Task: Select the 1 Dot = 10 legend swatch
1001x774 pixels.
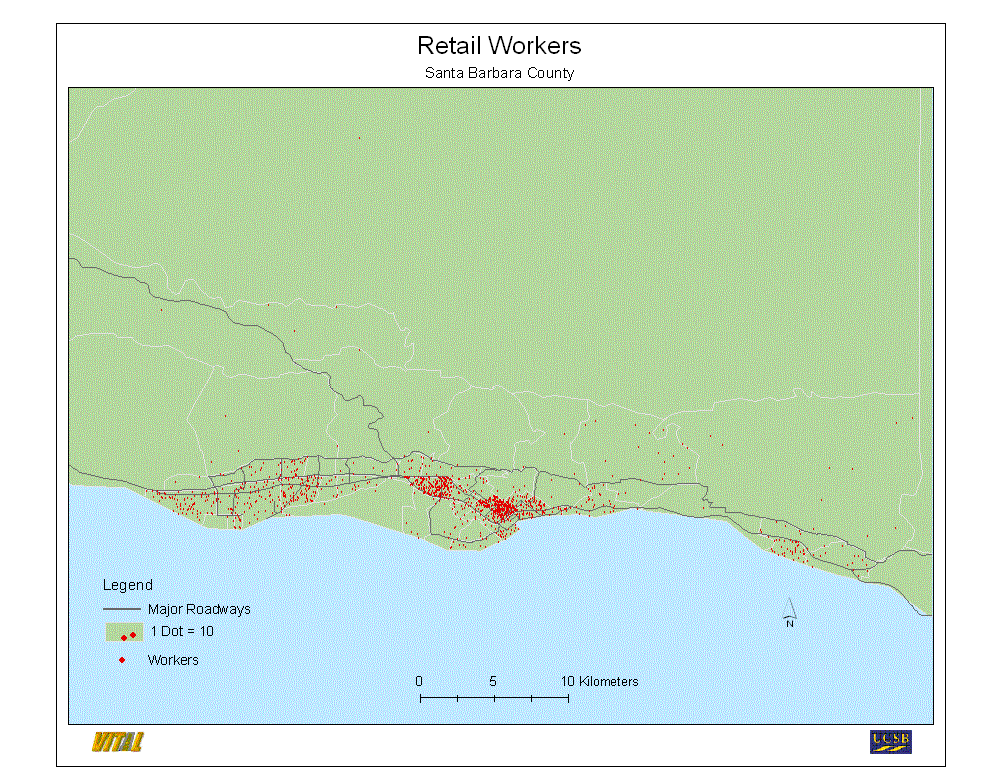Action: pyautogui.click(x=124, y=632)
